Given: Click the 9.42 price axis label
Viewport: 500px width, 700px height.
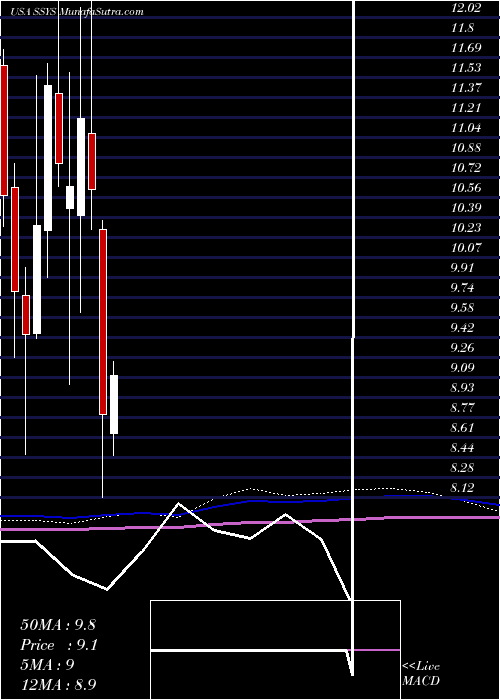Looking at the screenshot, I should 462,328.
